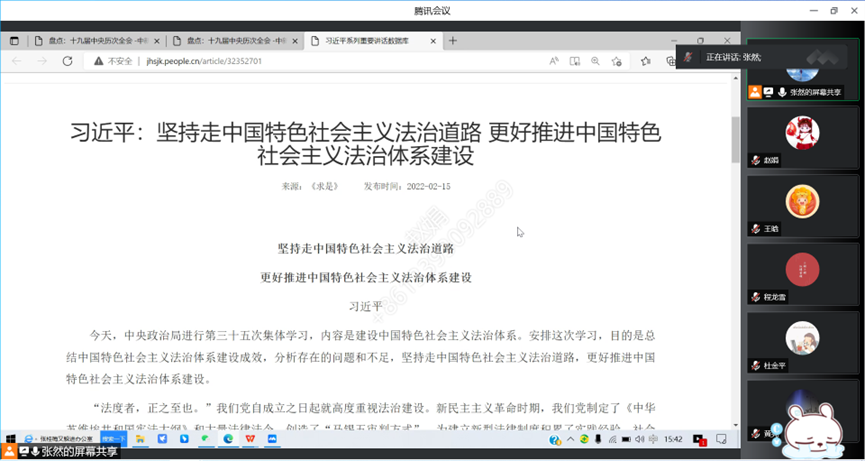Close the second 盘点：十九届中央历次全会 tab

[295, 41]
